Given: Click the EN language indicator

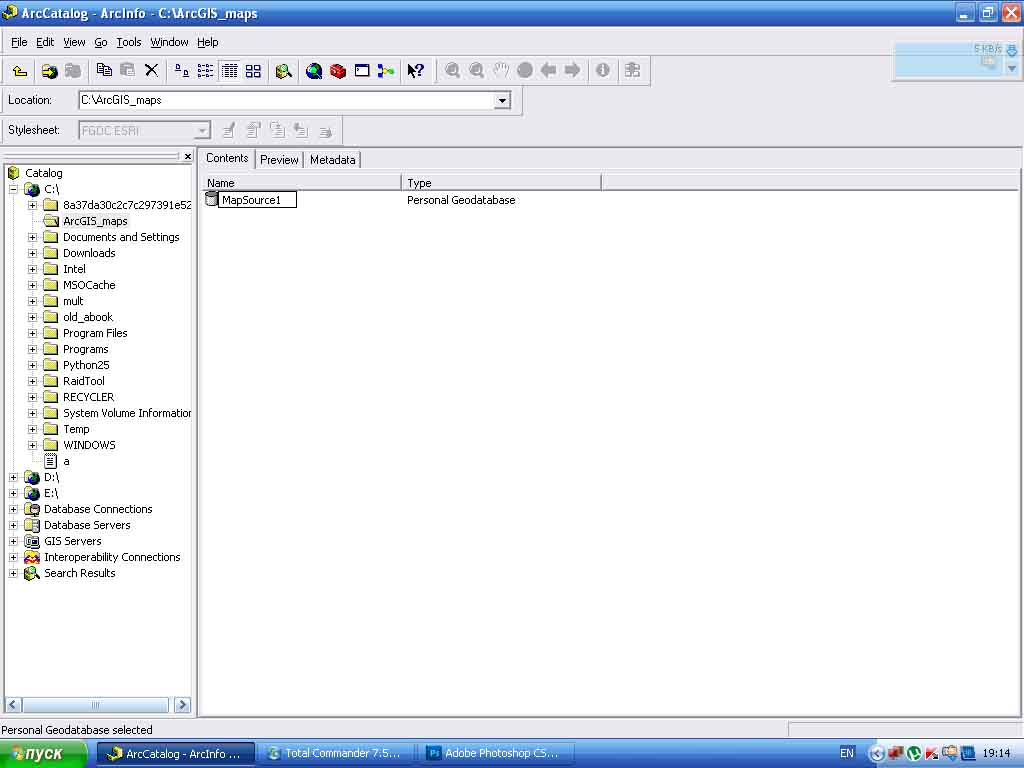Looking at the screenshot, I should [846, 753].
